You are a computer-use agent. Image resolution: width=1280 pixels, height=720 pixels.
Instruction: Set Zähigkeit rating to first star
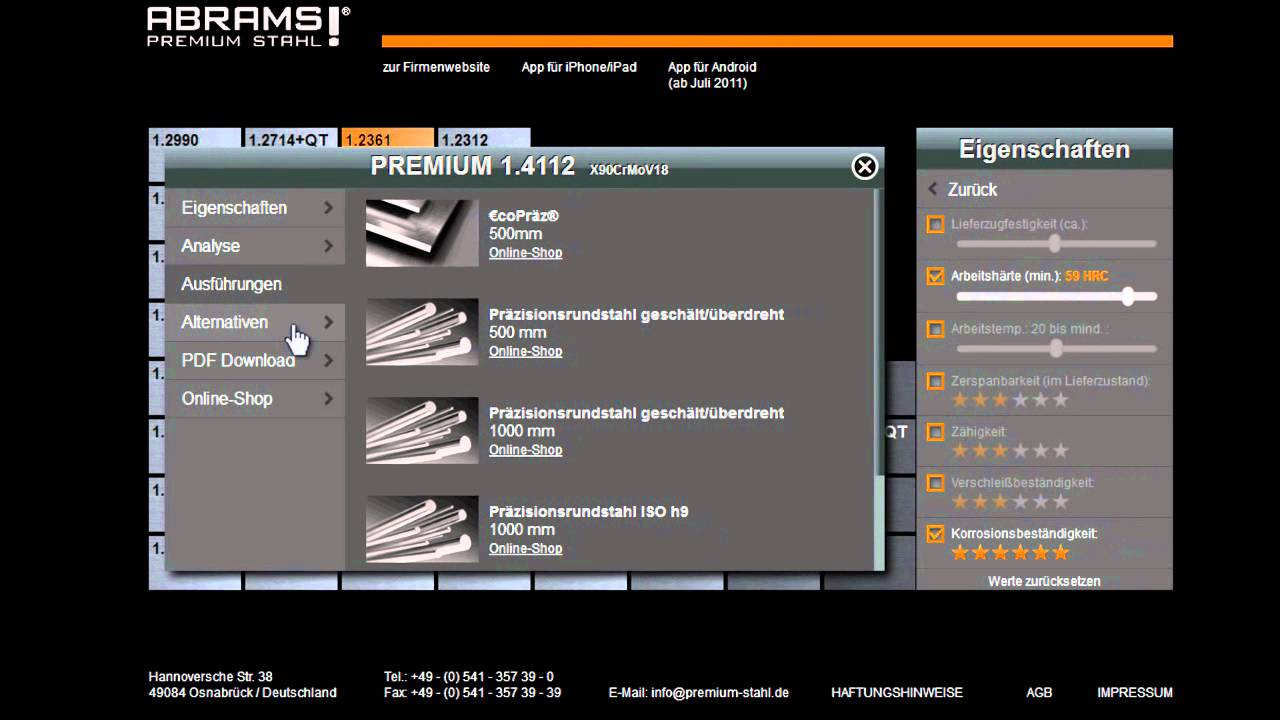click(x=960, y=451)
